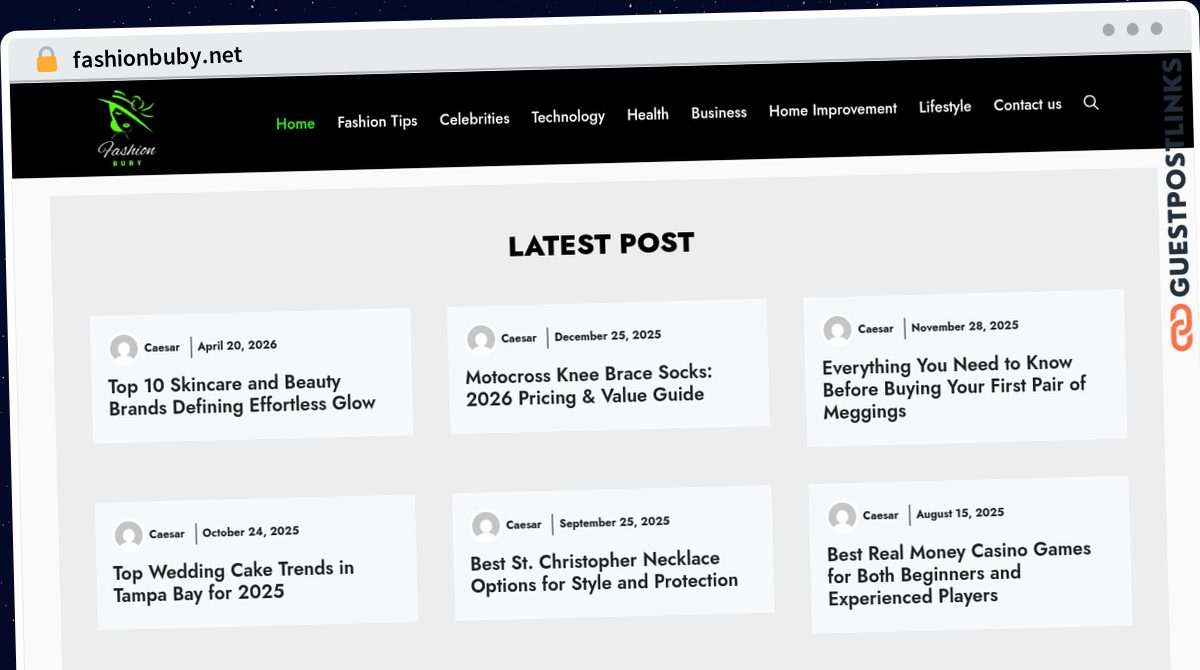The image size is (1200, 670).
Task: Click the September 25, 2025 date
Action: click(x=615, y=522)
